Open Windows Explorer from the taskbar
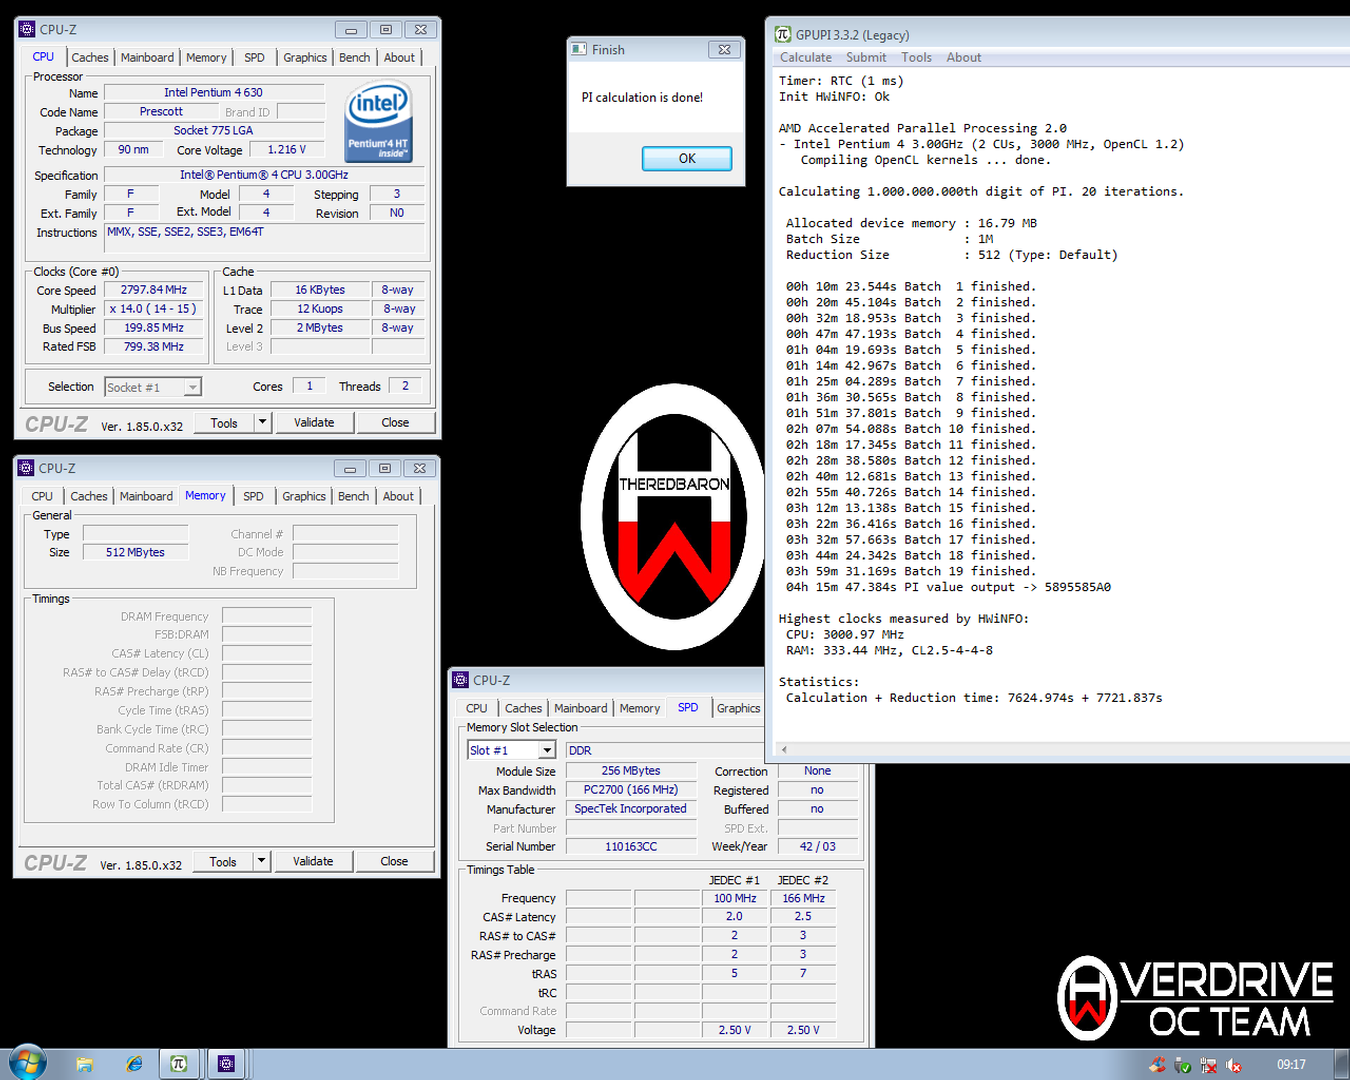The image size is (1350, 1080). 84,1064
